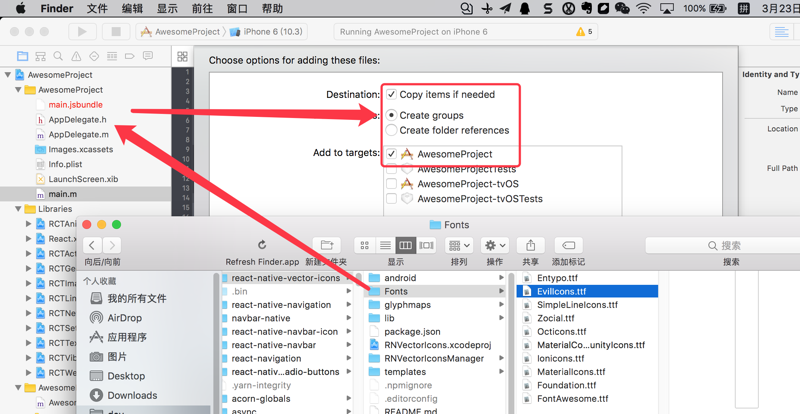Click the yellow warning indicator showing 5 issues
This screenshot has height=414, width=800.
(584, 32)
